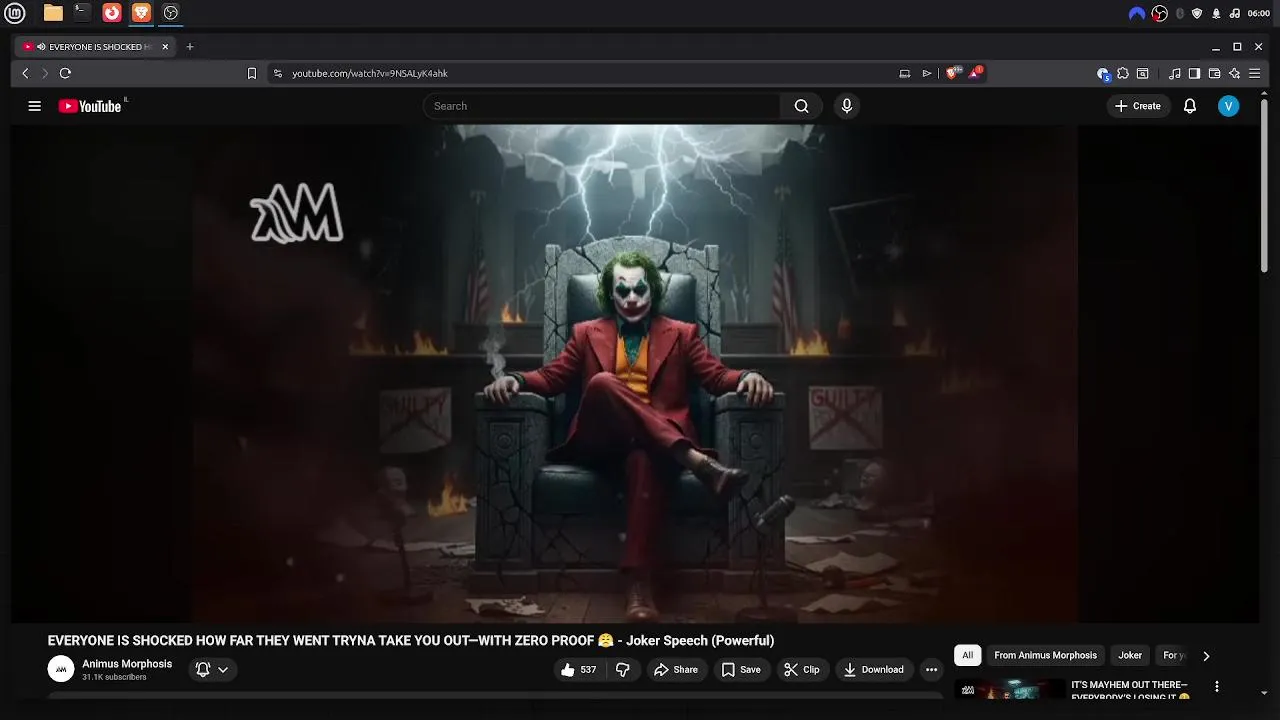This screenshot has height=720, width=1280.
Task: Click the video player to pause
Action: (x=635, y=373)
